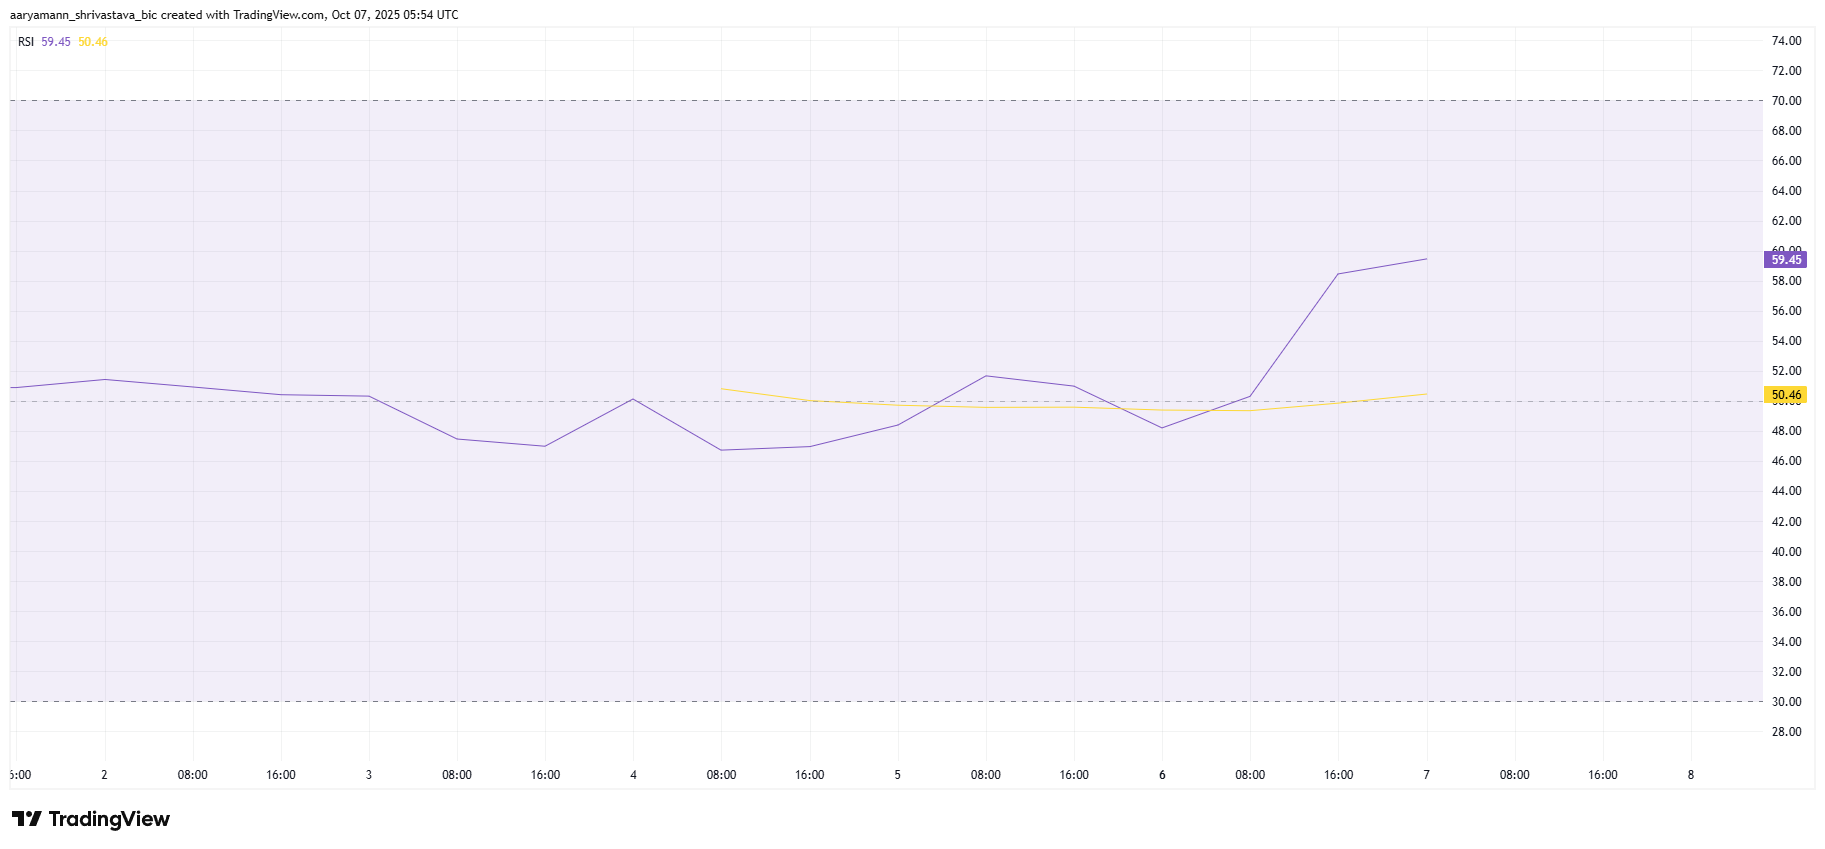This screenshot has height=849, width=1825.
Task: Select date 2 on the time axis
Action: 104,775
